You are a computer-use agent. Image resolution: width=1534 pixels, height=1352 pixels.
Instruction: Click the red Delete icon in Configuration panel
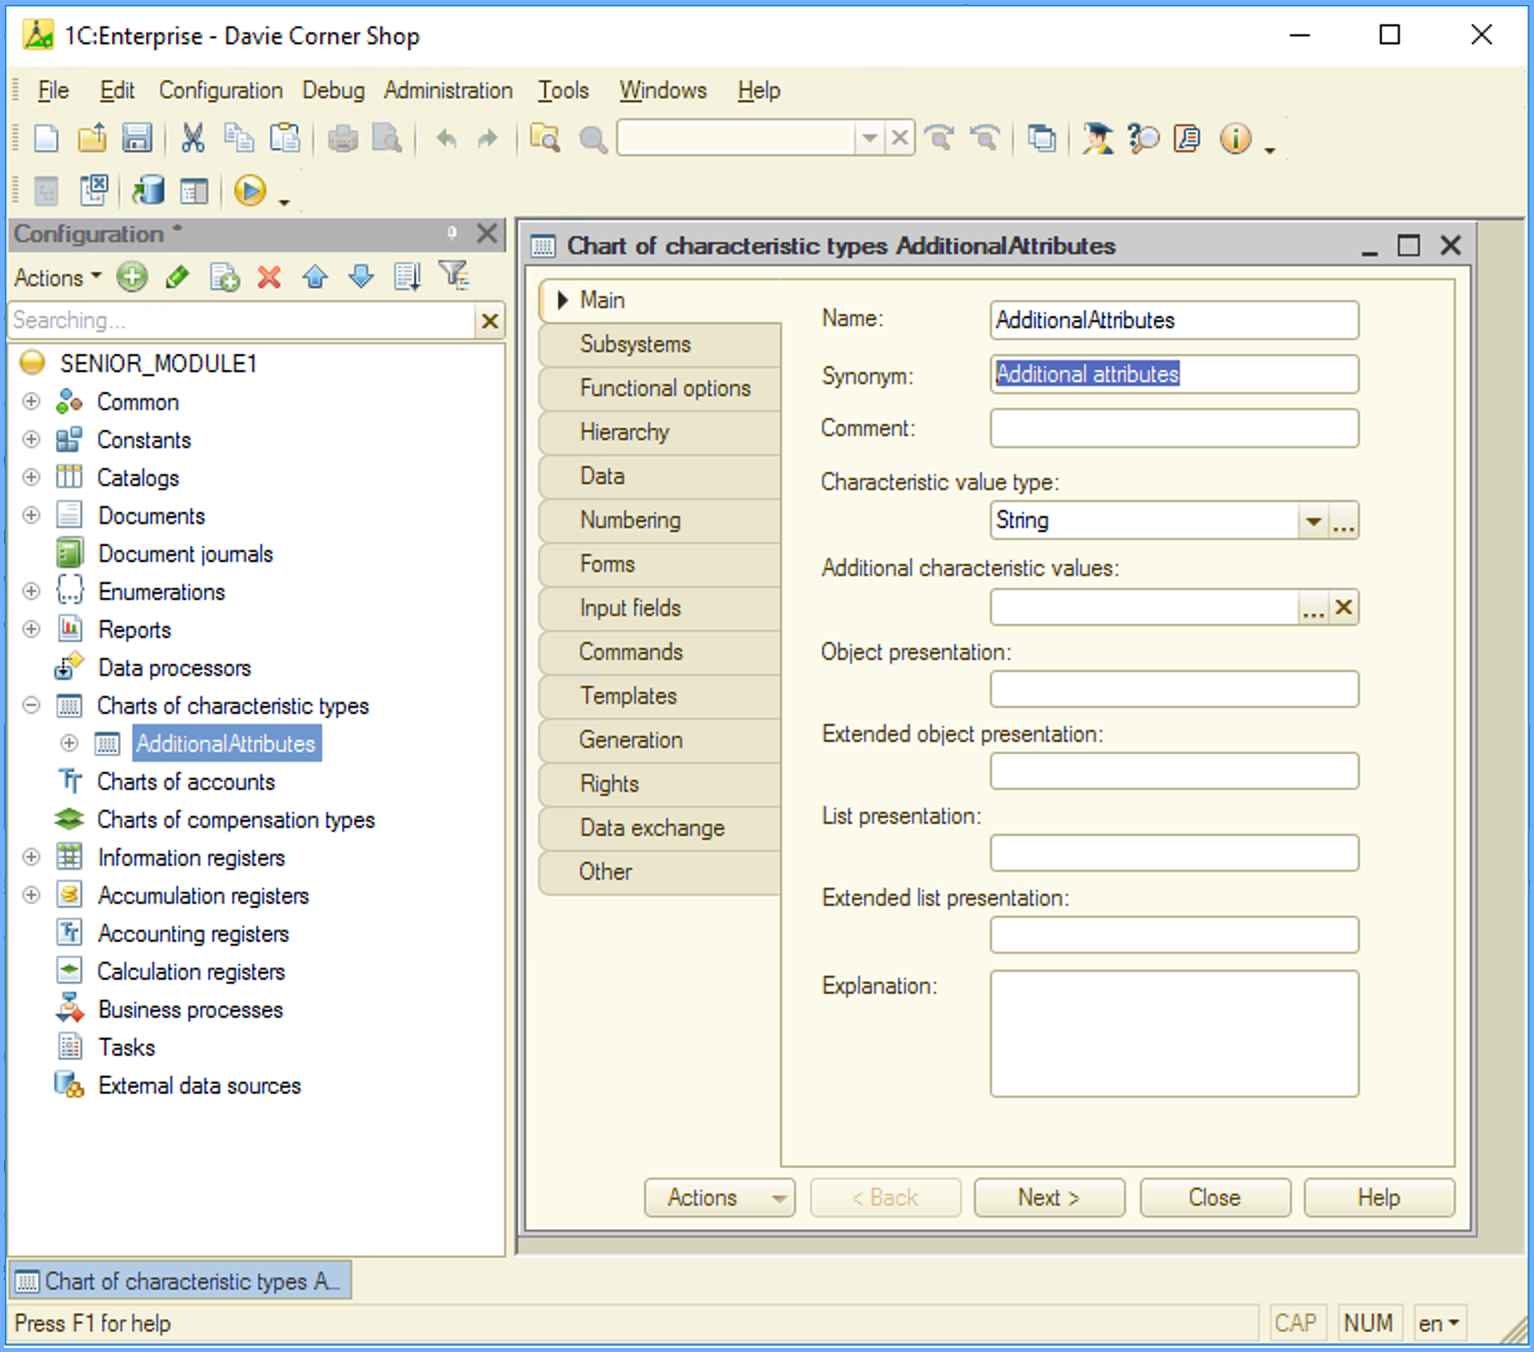(x=269, y=277)
